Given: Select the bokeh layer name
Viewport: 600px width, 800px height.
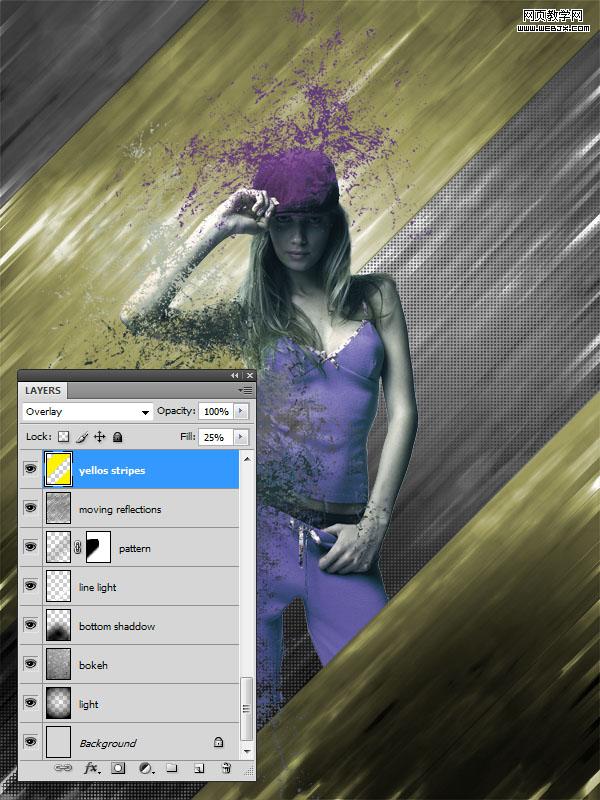Looking at the screenshot, I should tap(93, 665).
